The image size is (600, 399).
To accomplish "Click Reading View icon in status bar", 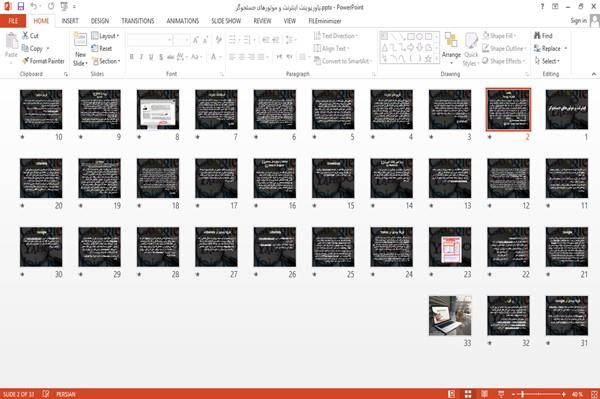I will (x=484, y=394).
